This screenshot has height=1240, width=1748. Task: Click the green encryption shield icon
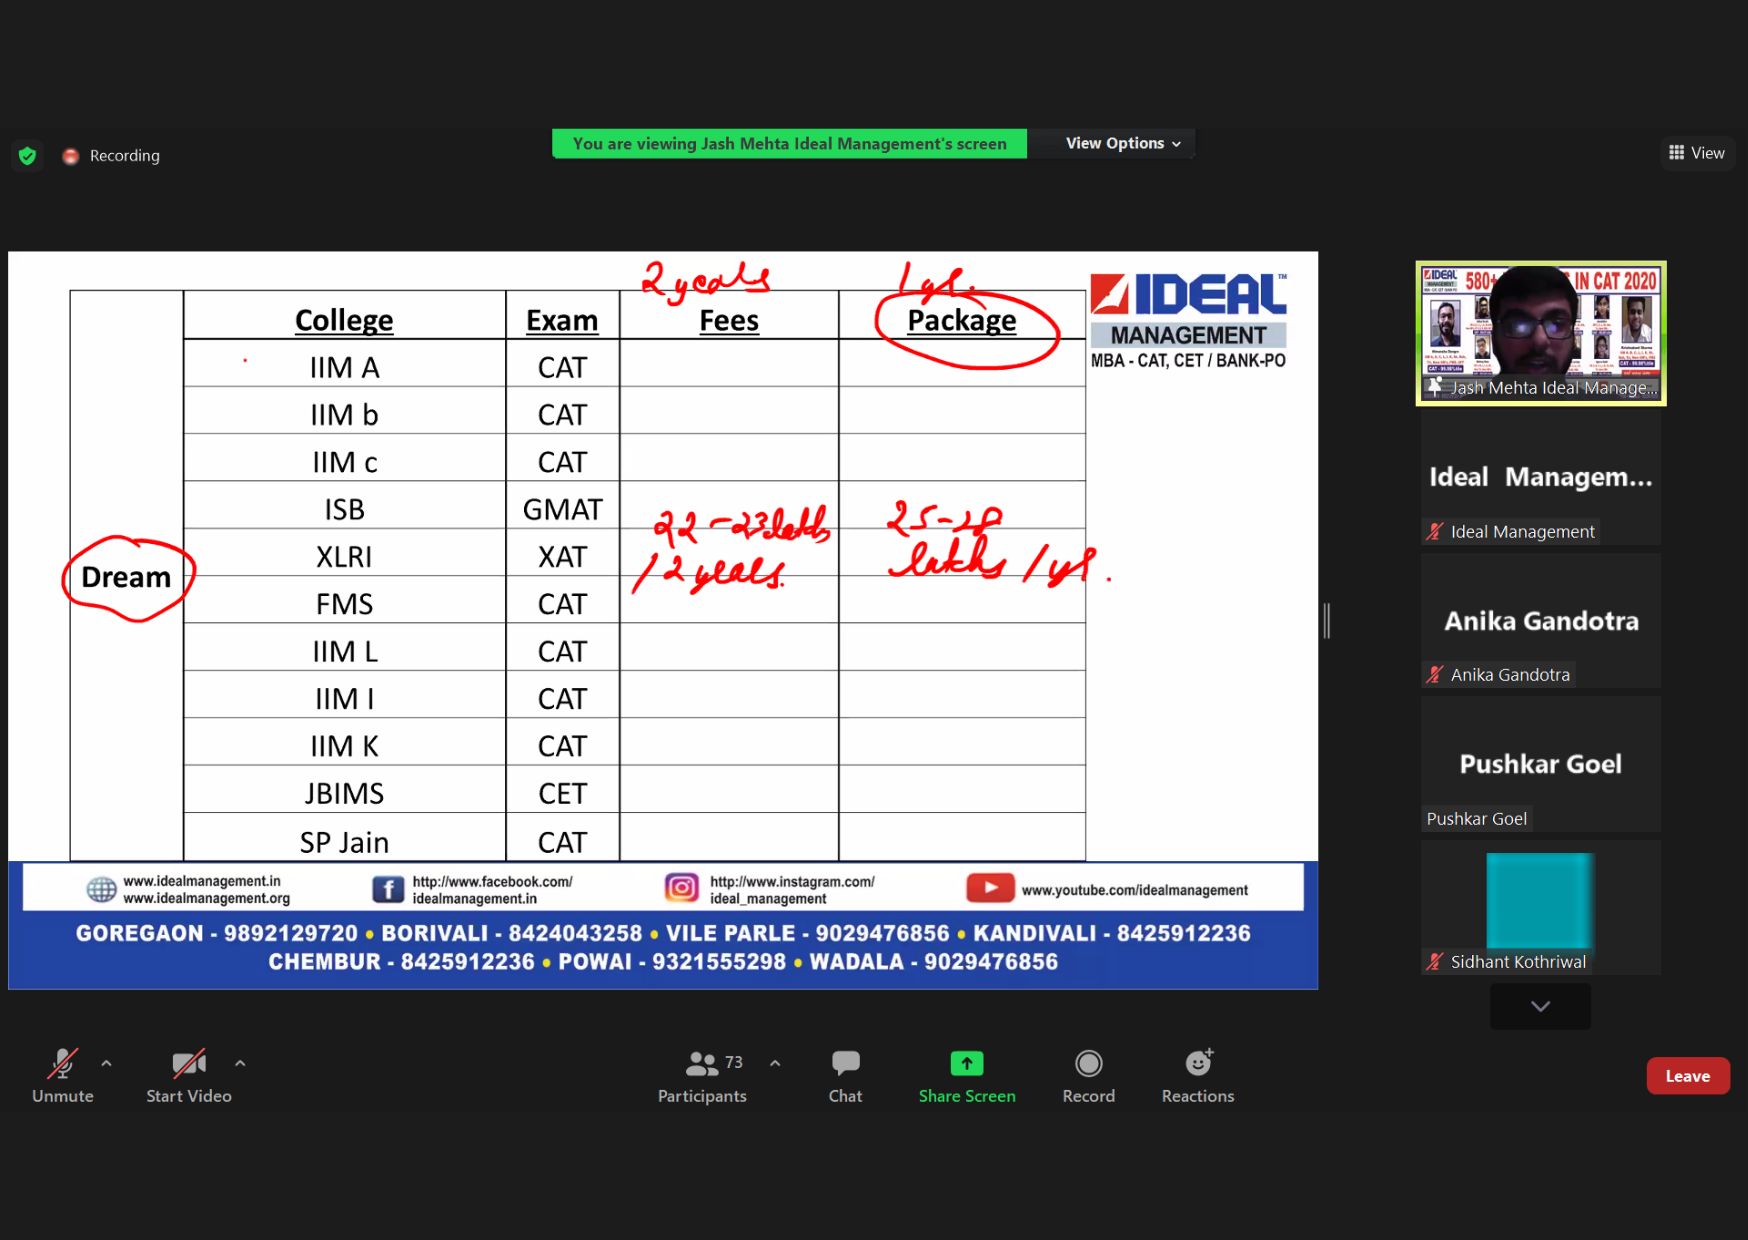28,155
